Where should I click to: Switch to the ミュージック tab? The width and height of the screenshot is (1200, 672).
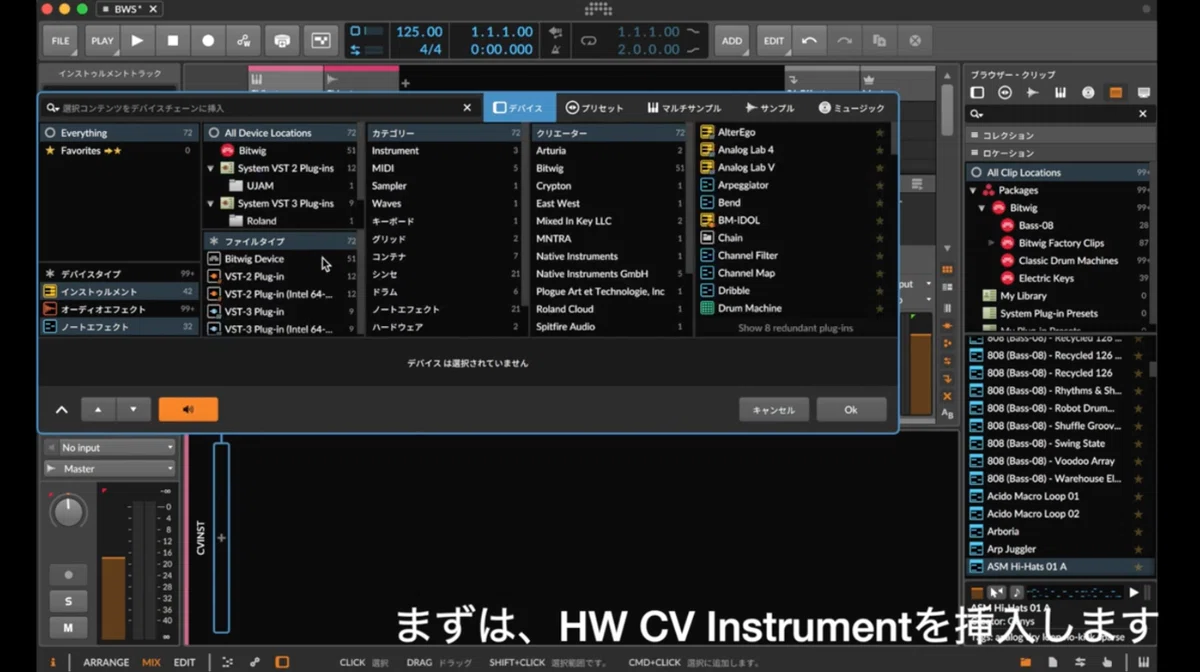851,108
